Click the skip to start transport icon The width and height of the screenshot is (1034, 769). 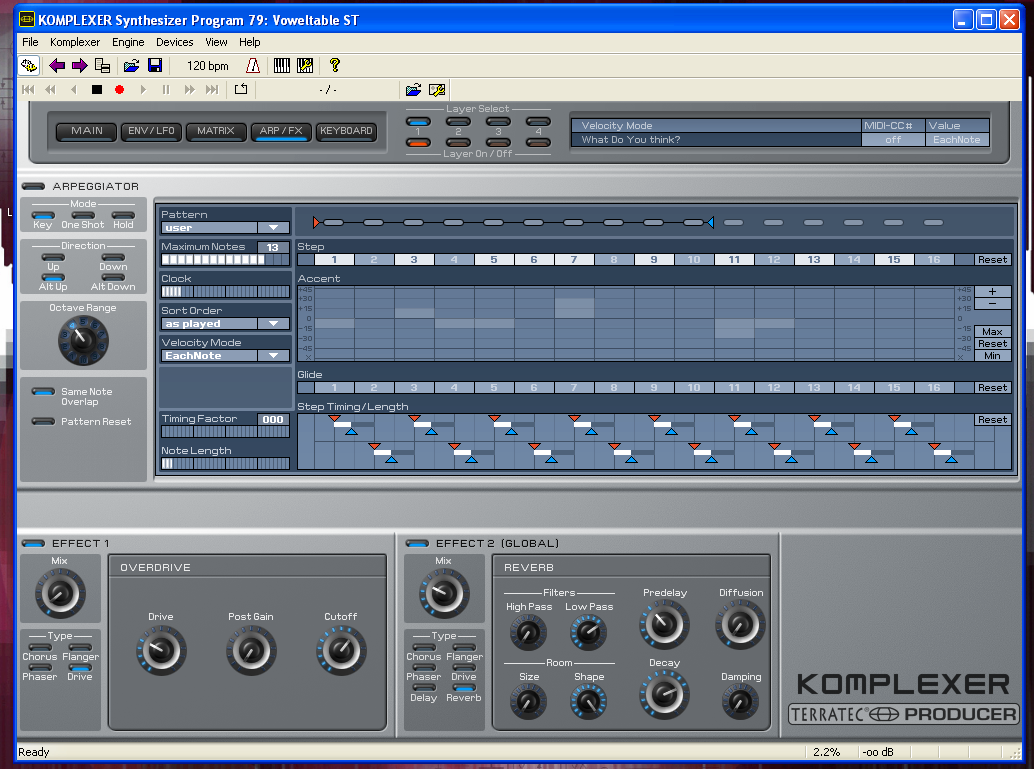click(28, 90)
